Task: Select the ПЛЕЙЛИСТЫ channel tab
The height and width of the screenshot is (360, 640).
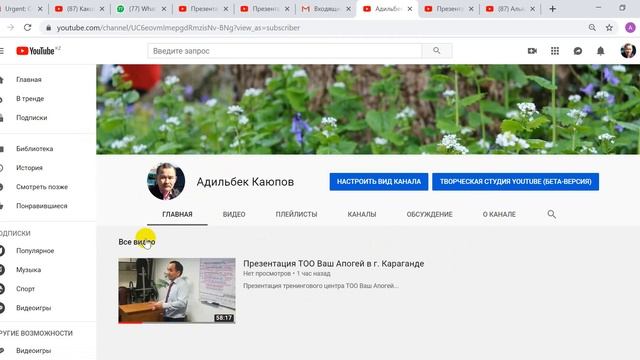Action: [296, 214]
